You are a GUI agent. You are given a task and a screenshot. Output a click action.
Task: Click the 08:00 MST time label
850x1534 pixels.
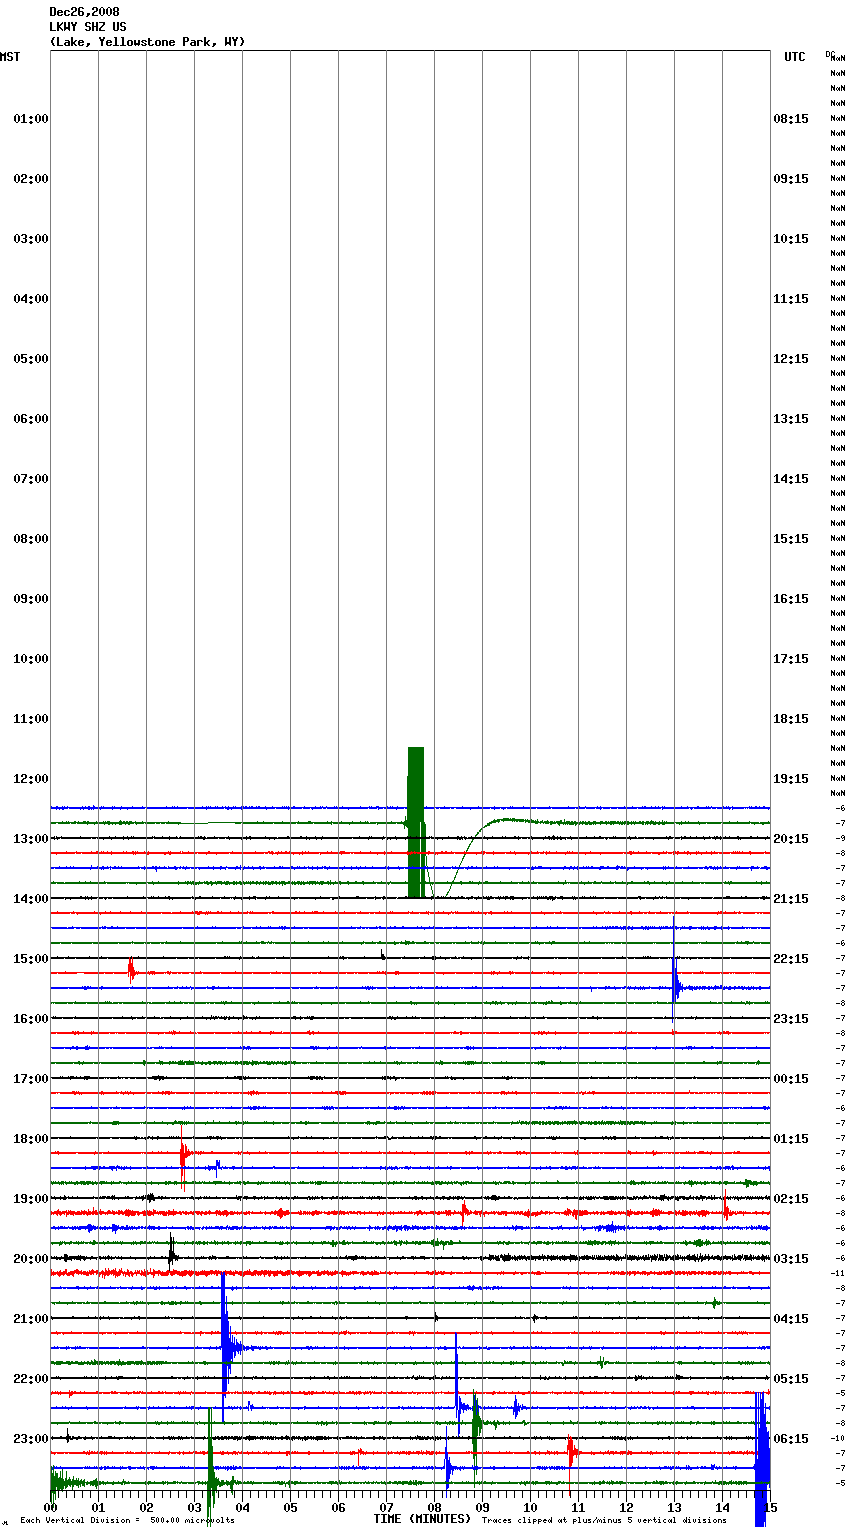pyautogui.click(x=31, y=539)
